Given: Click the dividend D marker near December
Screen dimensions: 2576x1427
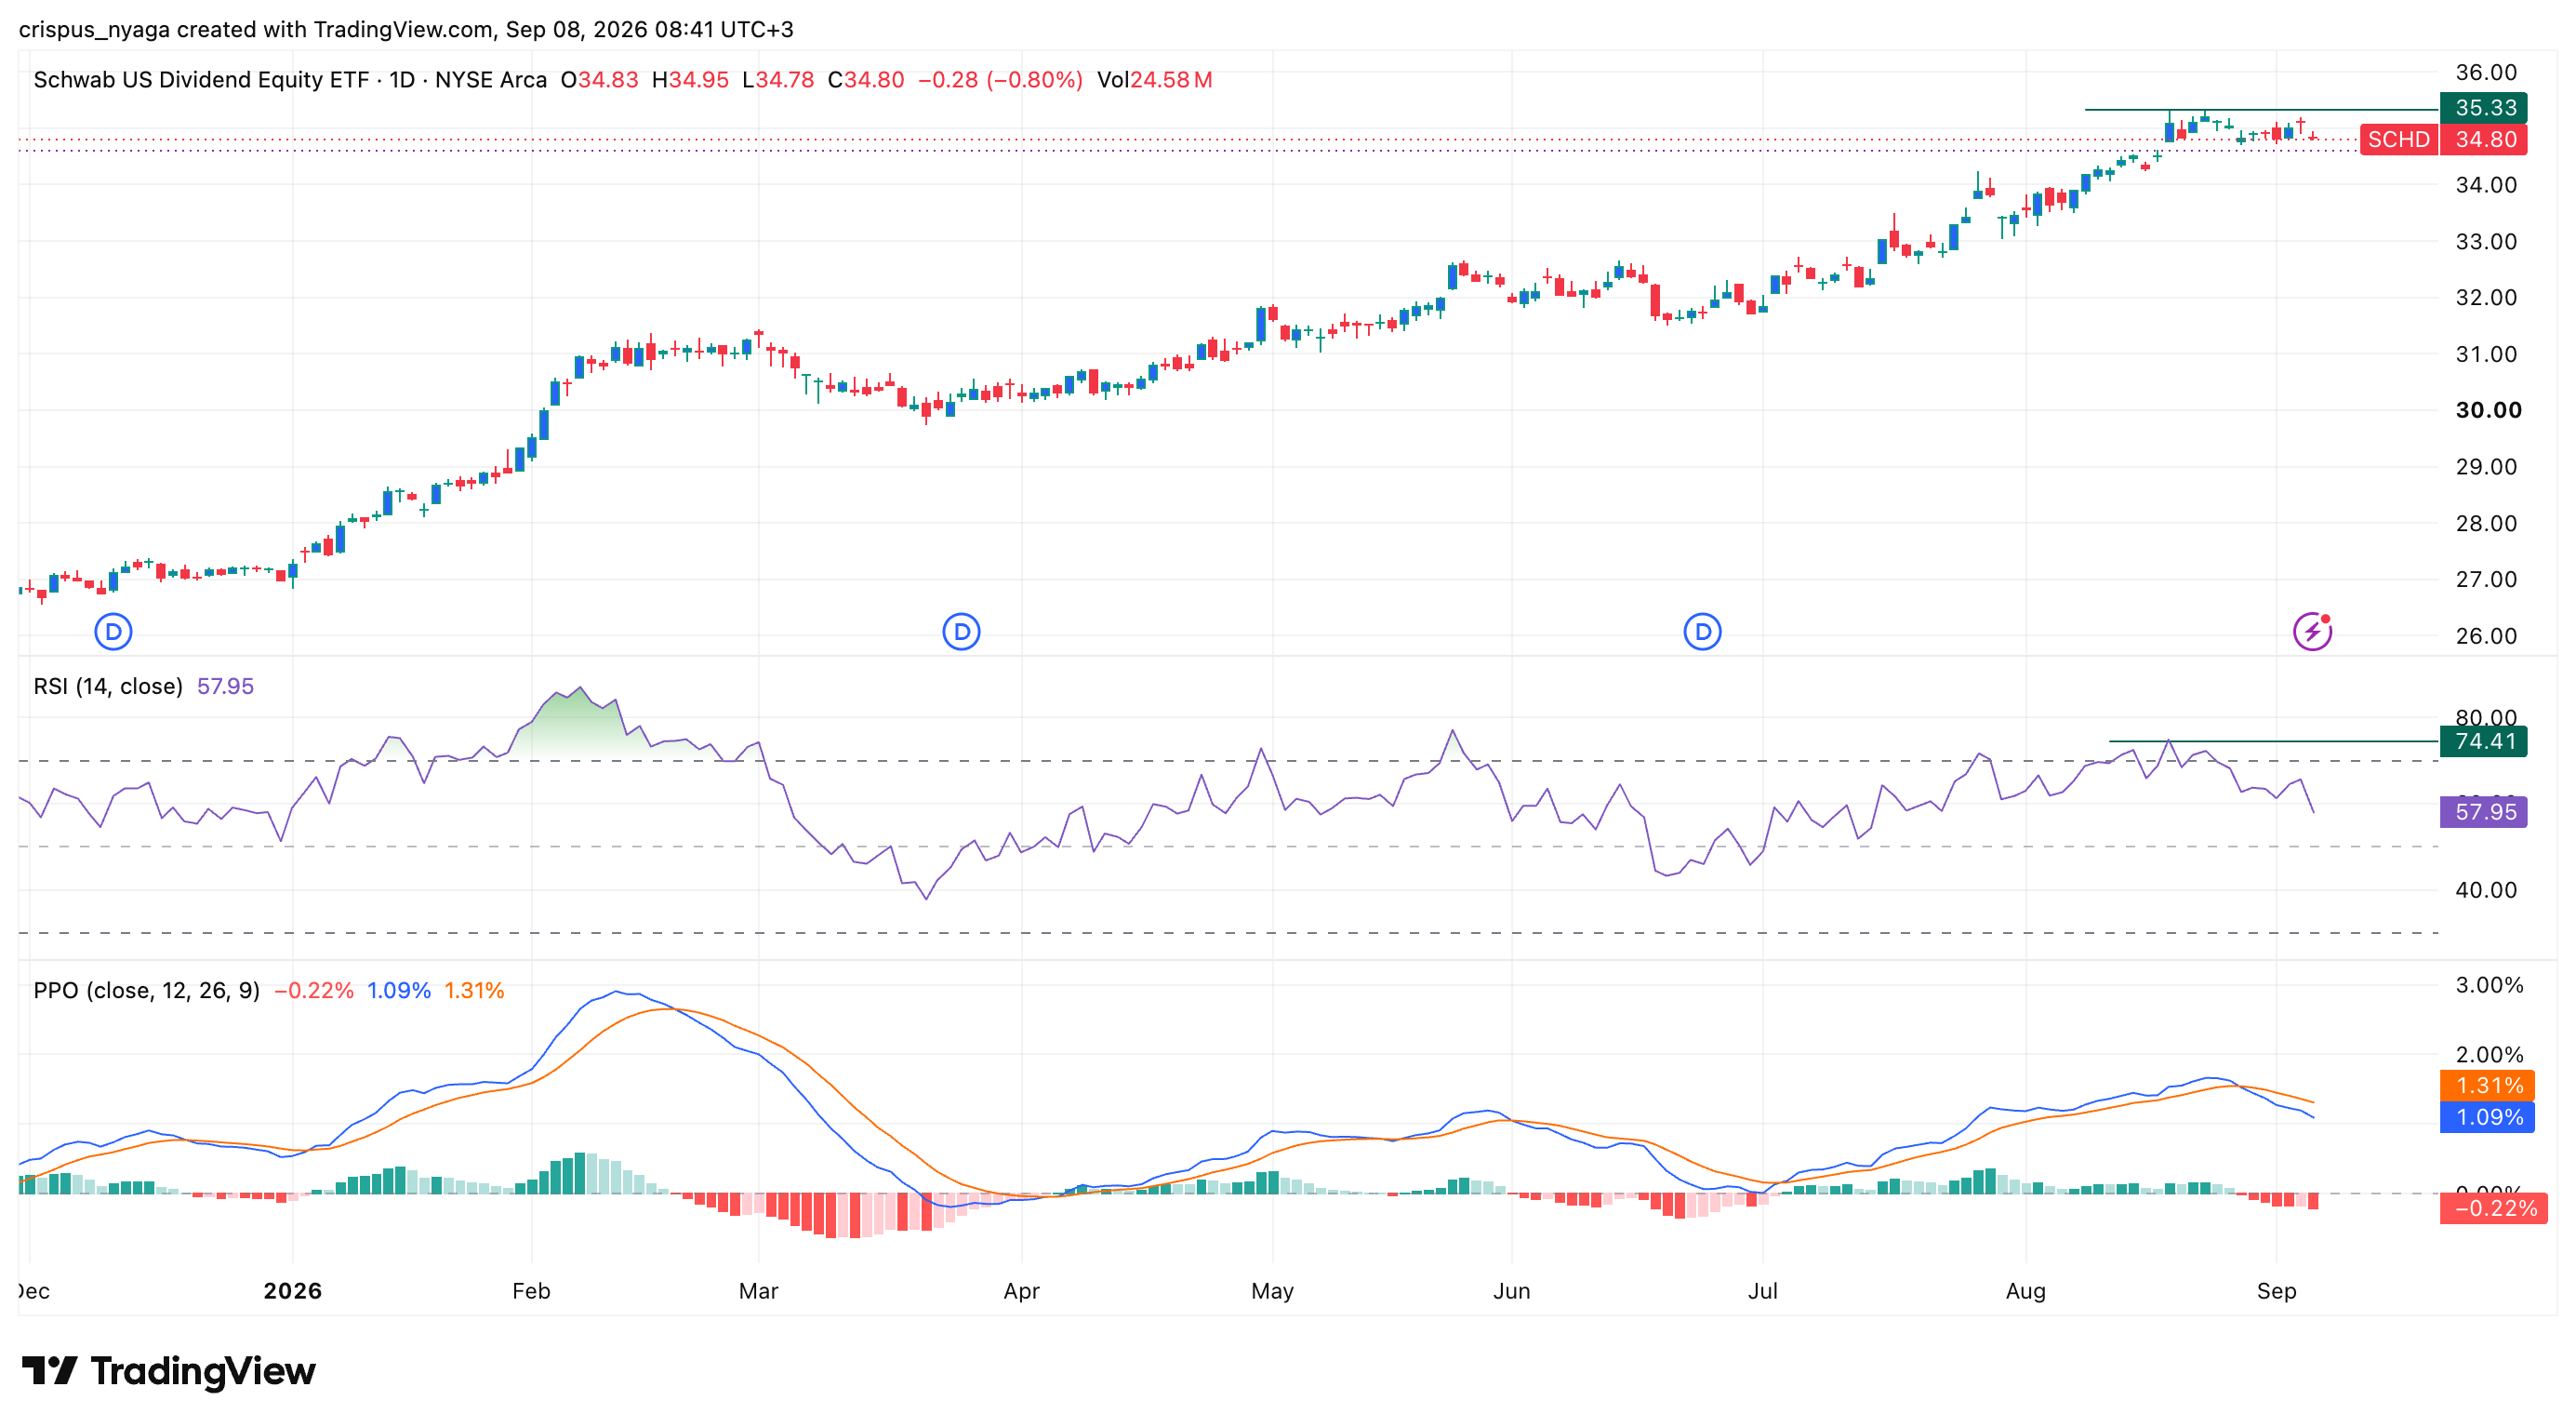Looking at the screenshot, I should [113, 632].
